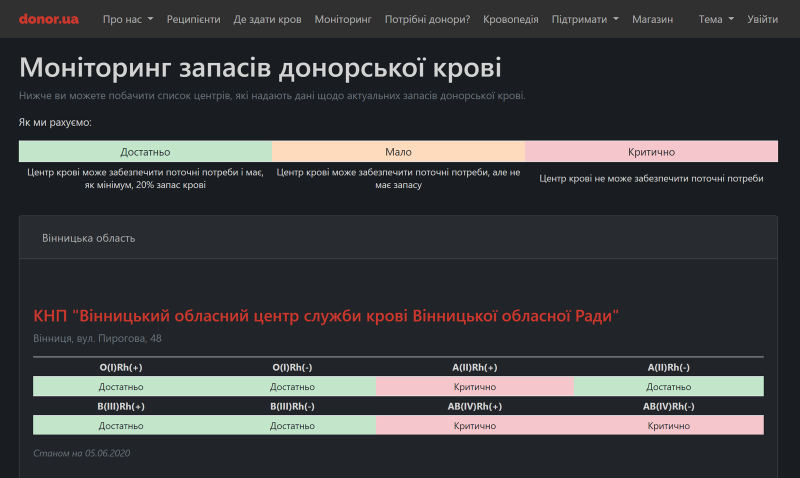Click the donor.ua logo

point(48,19)
